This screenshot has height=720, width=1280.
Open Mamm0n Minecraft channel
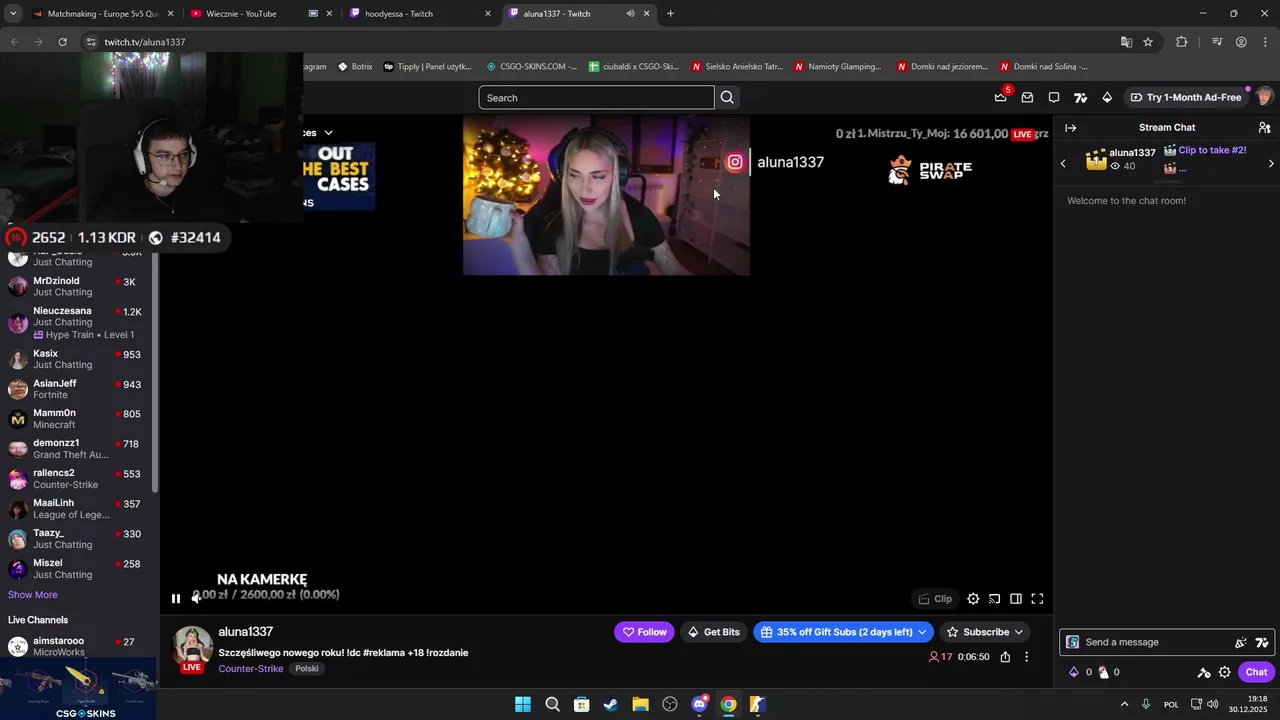(78, 419)
